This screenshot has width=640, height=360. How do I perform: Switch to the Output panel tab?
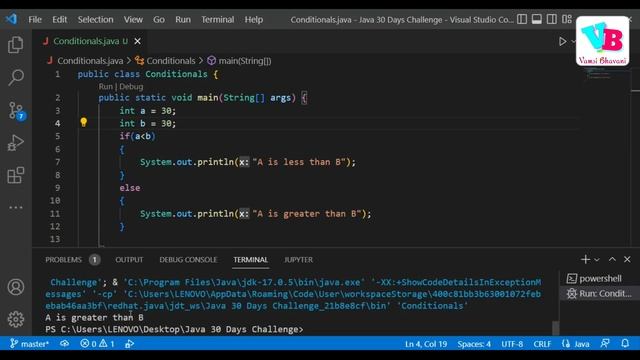[129, 260]
